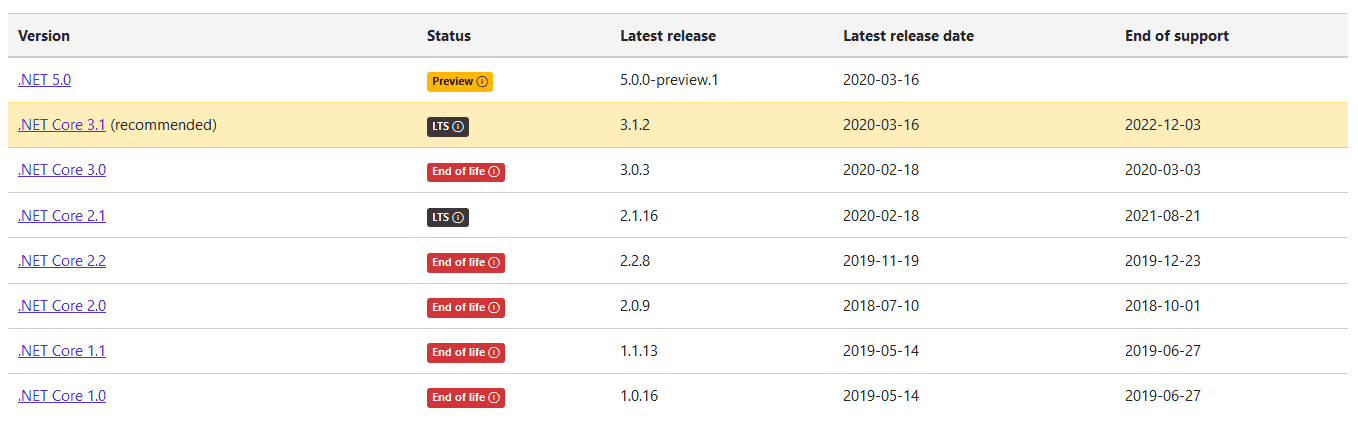Click info icon in .NET Core 3.1 LTS badge
Screen dimensions: 1358x438
[458, 127]
